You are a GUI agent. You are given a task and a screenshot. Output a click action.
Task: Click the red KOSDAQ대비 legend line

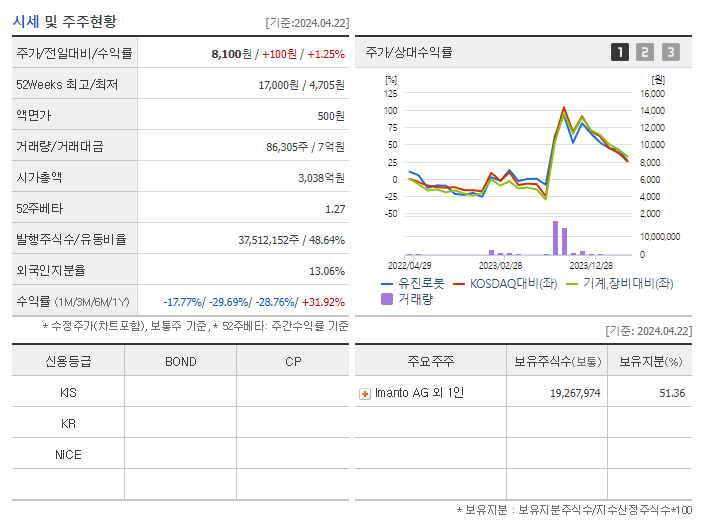coord(458,284)
